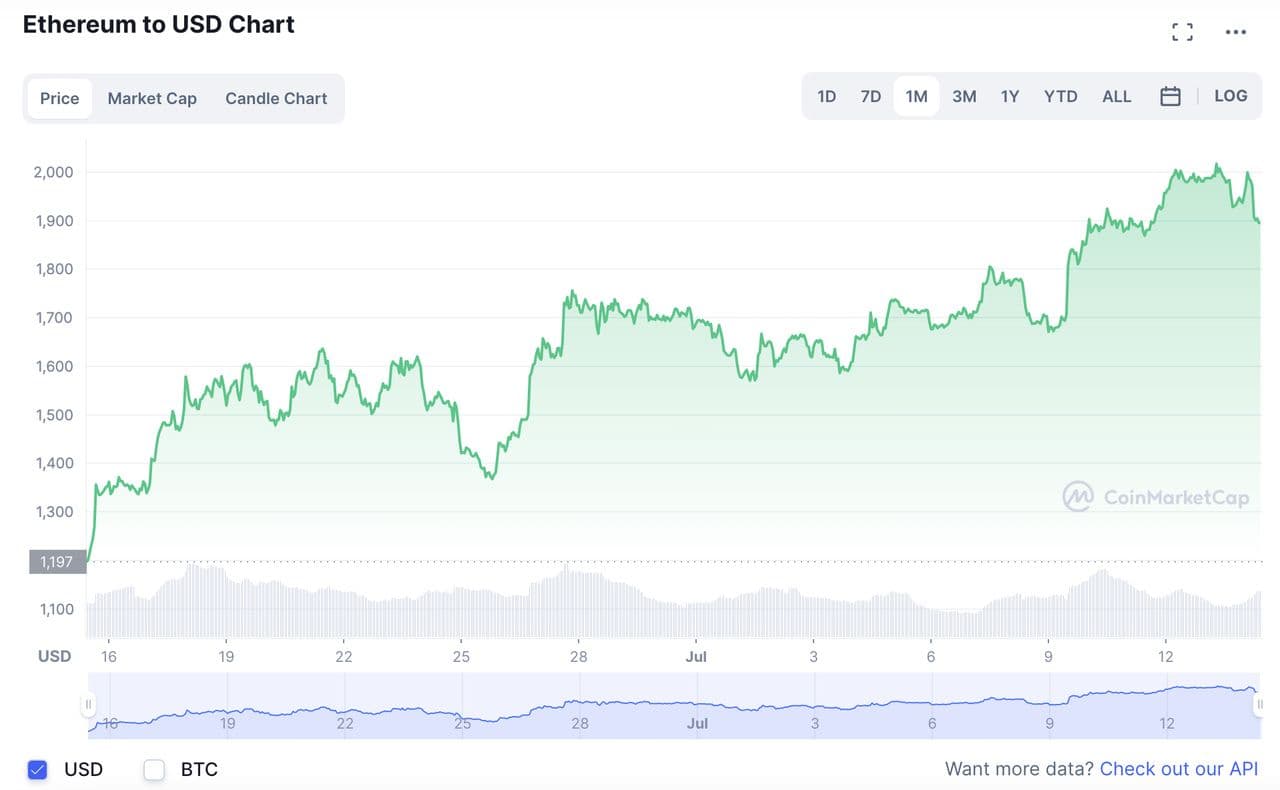Open the calendar date range picker
Viewport: 1280px width, 790px height.
click(x=1170, y=96)
